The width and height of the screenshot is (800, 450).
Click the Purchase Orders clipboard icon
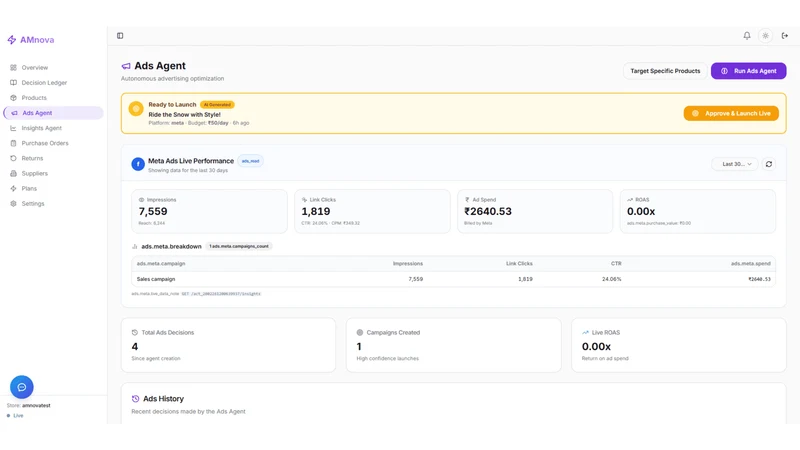[x=13, y=143]
